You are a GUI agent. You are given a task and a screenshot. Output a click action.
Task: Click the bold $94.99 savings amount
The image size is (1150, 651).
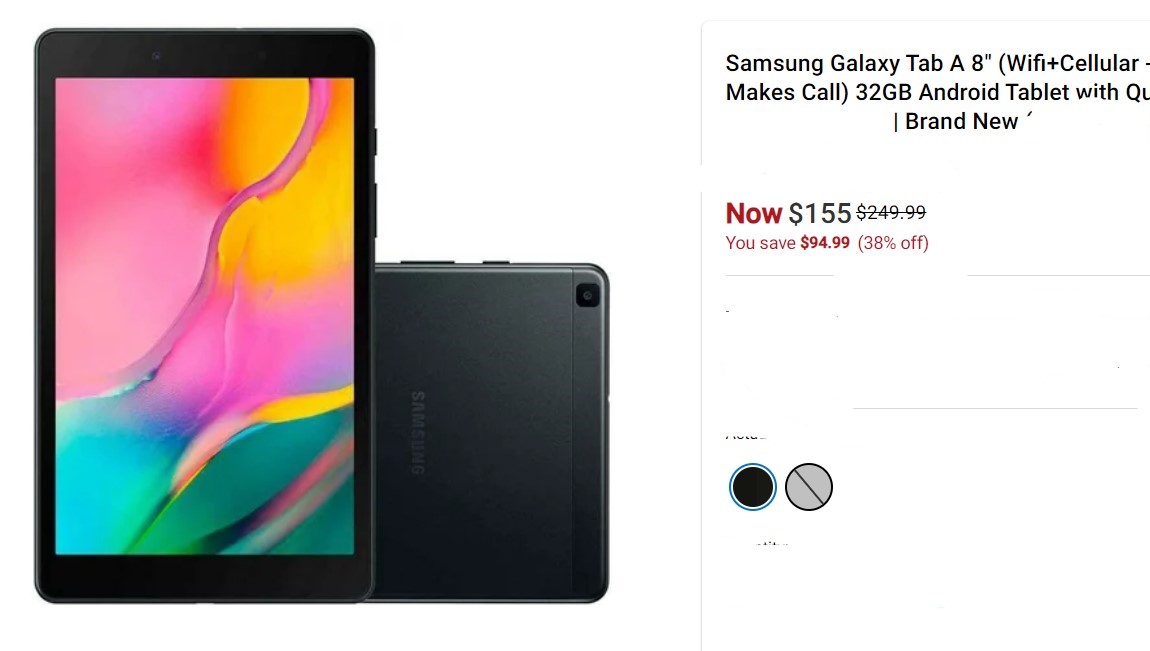pyautogui.click(x=825, y=243)
